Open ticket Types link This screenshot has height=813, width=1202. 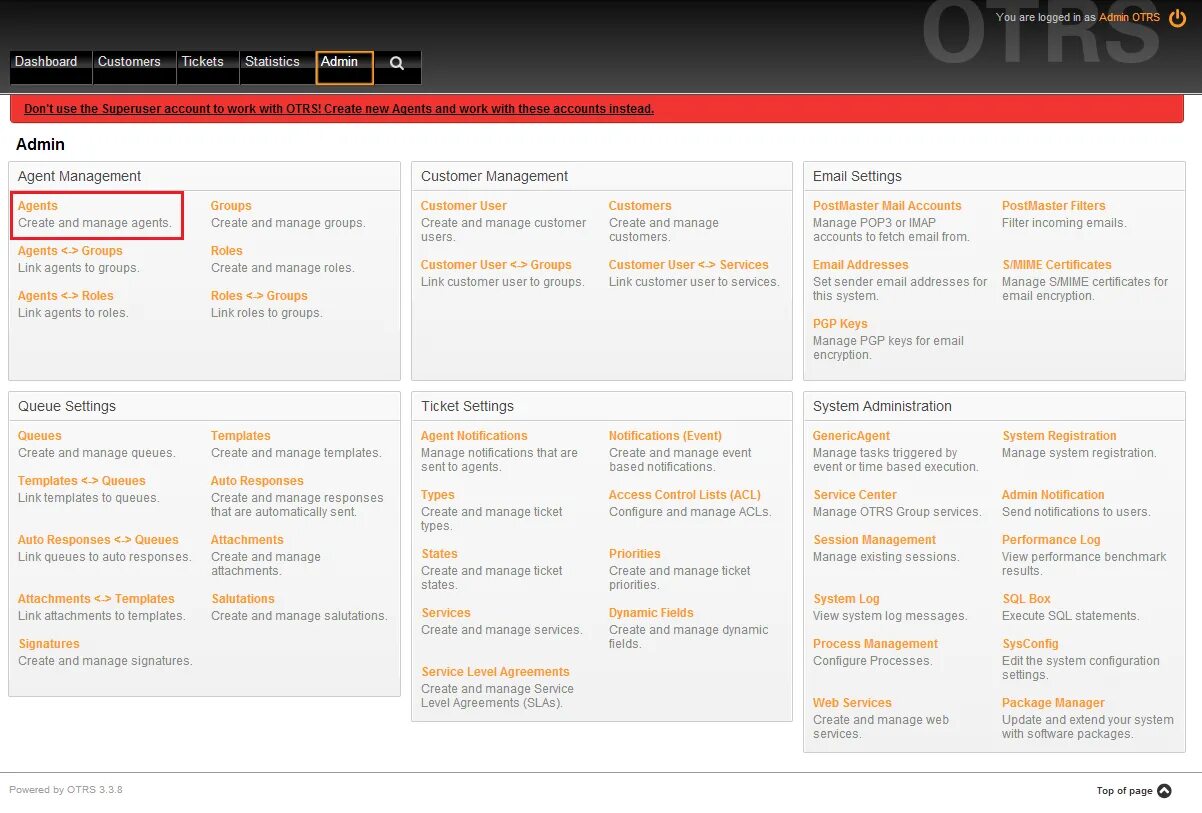(x=438, y=495)
